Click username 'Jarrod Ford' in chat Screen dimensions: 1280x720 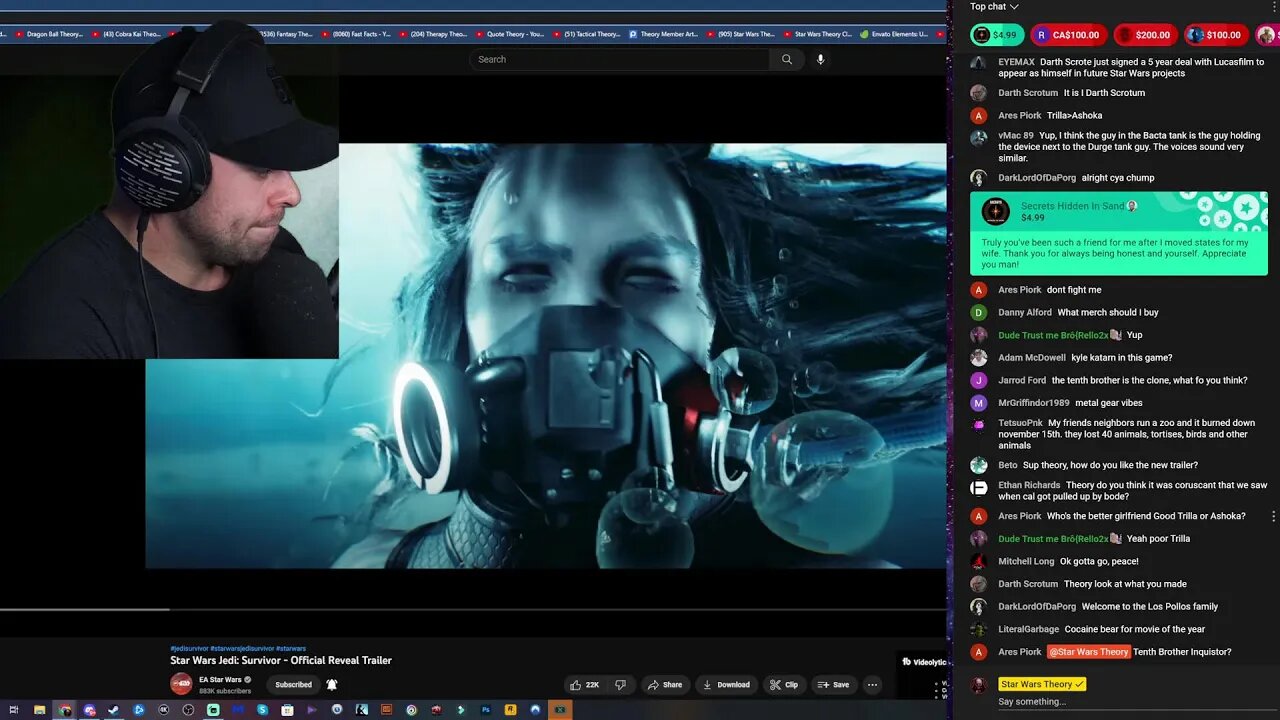(x=1022, y=380)
